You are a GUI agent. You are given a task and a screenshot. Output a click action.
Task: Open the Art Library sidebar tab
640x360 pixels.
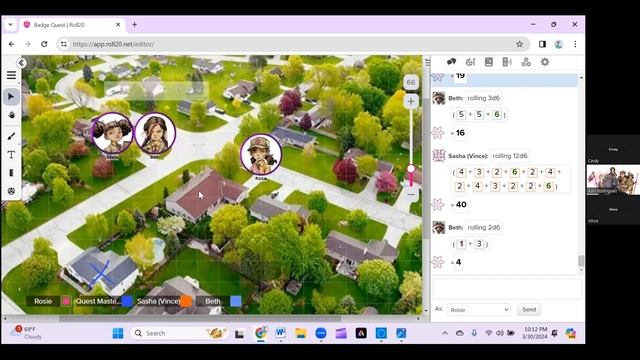[x=470, y=62]
